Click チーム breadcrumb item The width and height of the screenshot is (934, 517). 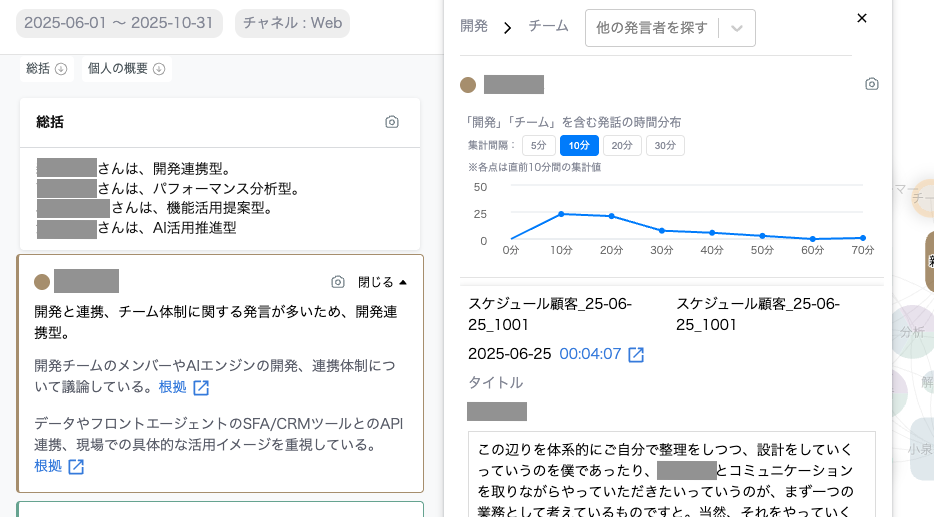tap(548, 27)
